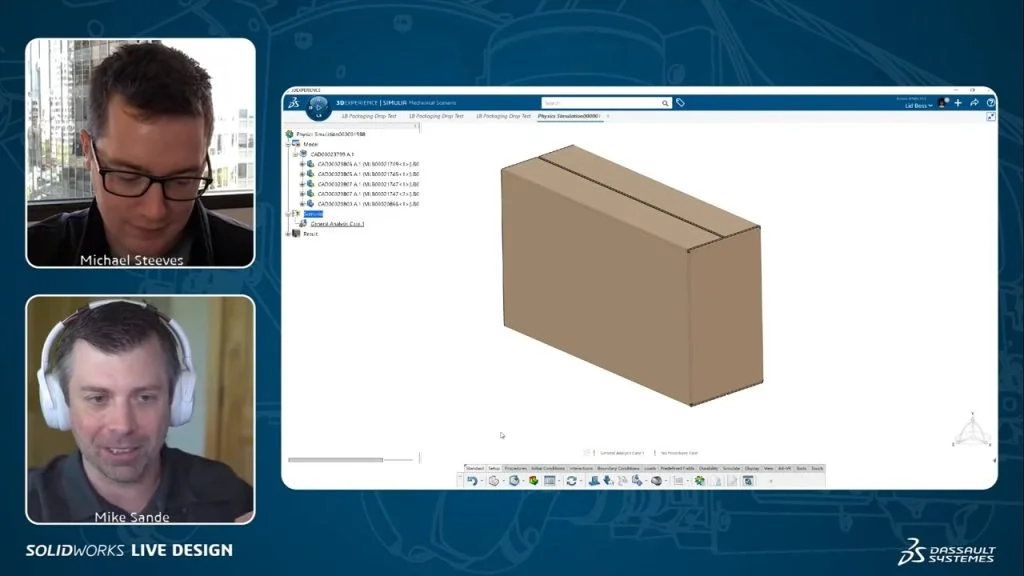Click the cardboard box model in viewport
Viewport: 1024px width, 576px height.
click(632, 275)
